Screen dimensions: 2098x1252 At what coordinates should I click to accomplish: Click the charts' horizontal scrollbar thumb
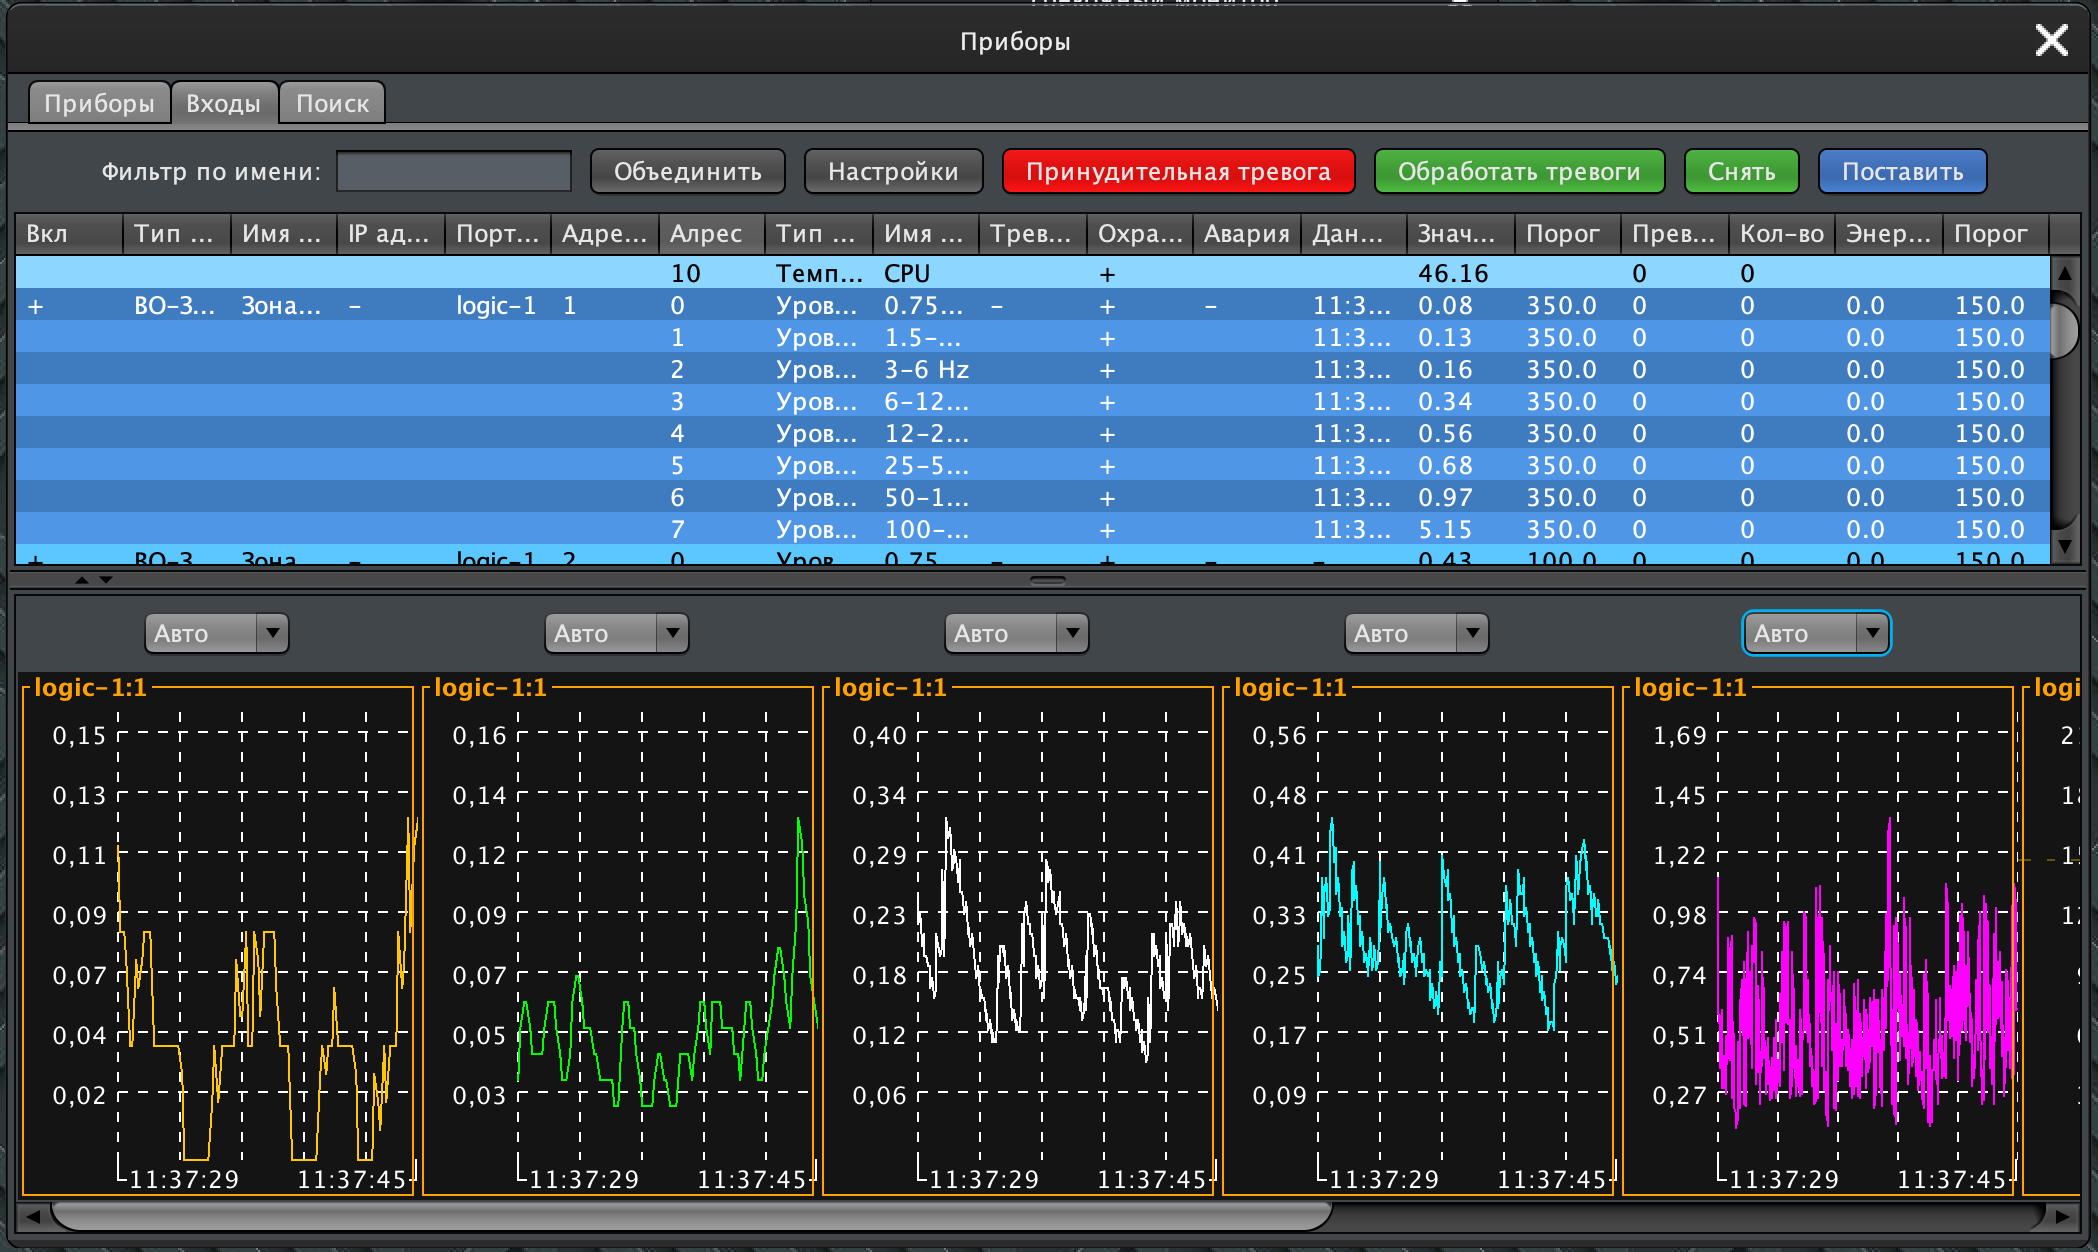click(x=690, y=1216)
